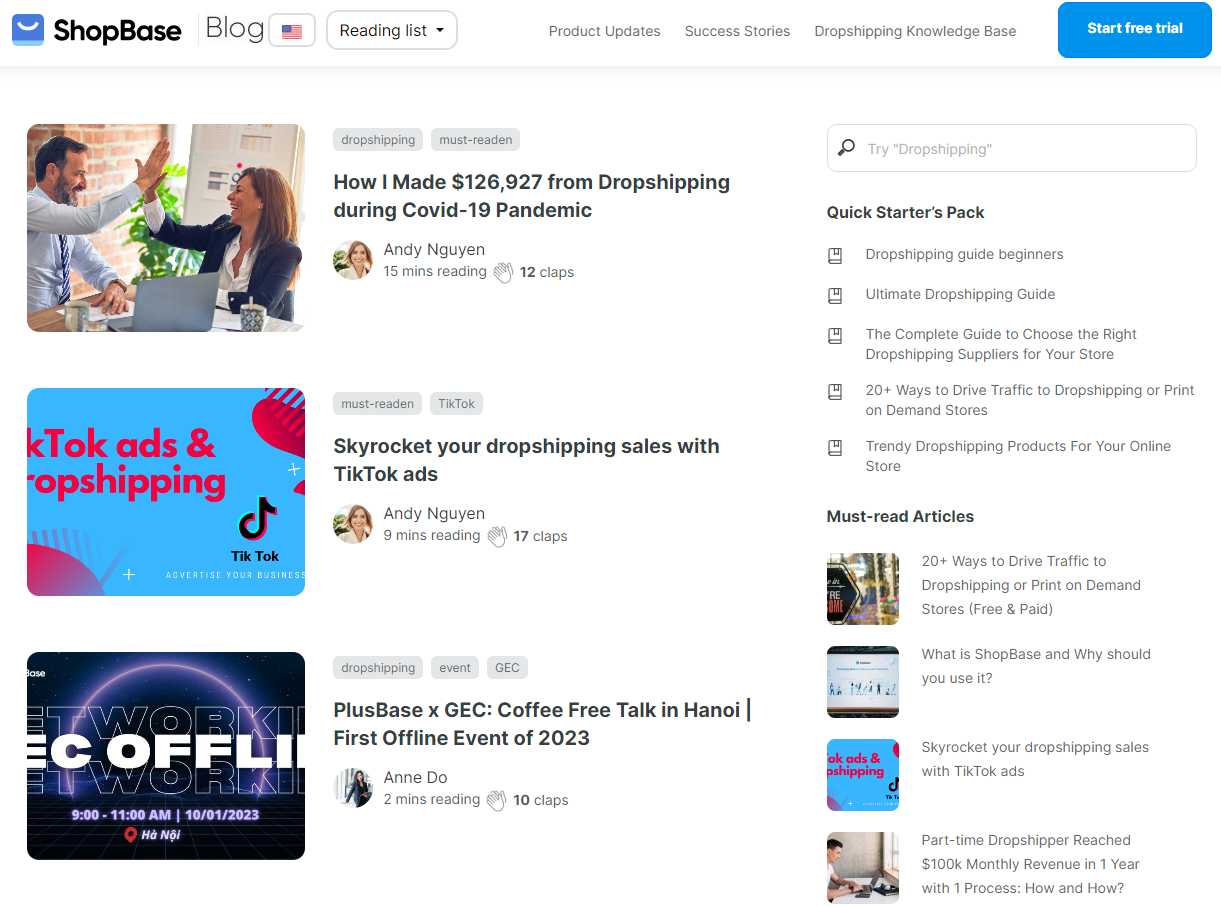This screenshot has width=1221, height=906.
Task: Open the Covid-19 Pandemic article thumbnail
Action: click(x=166, y=228)
